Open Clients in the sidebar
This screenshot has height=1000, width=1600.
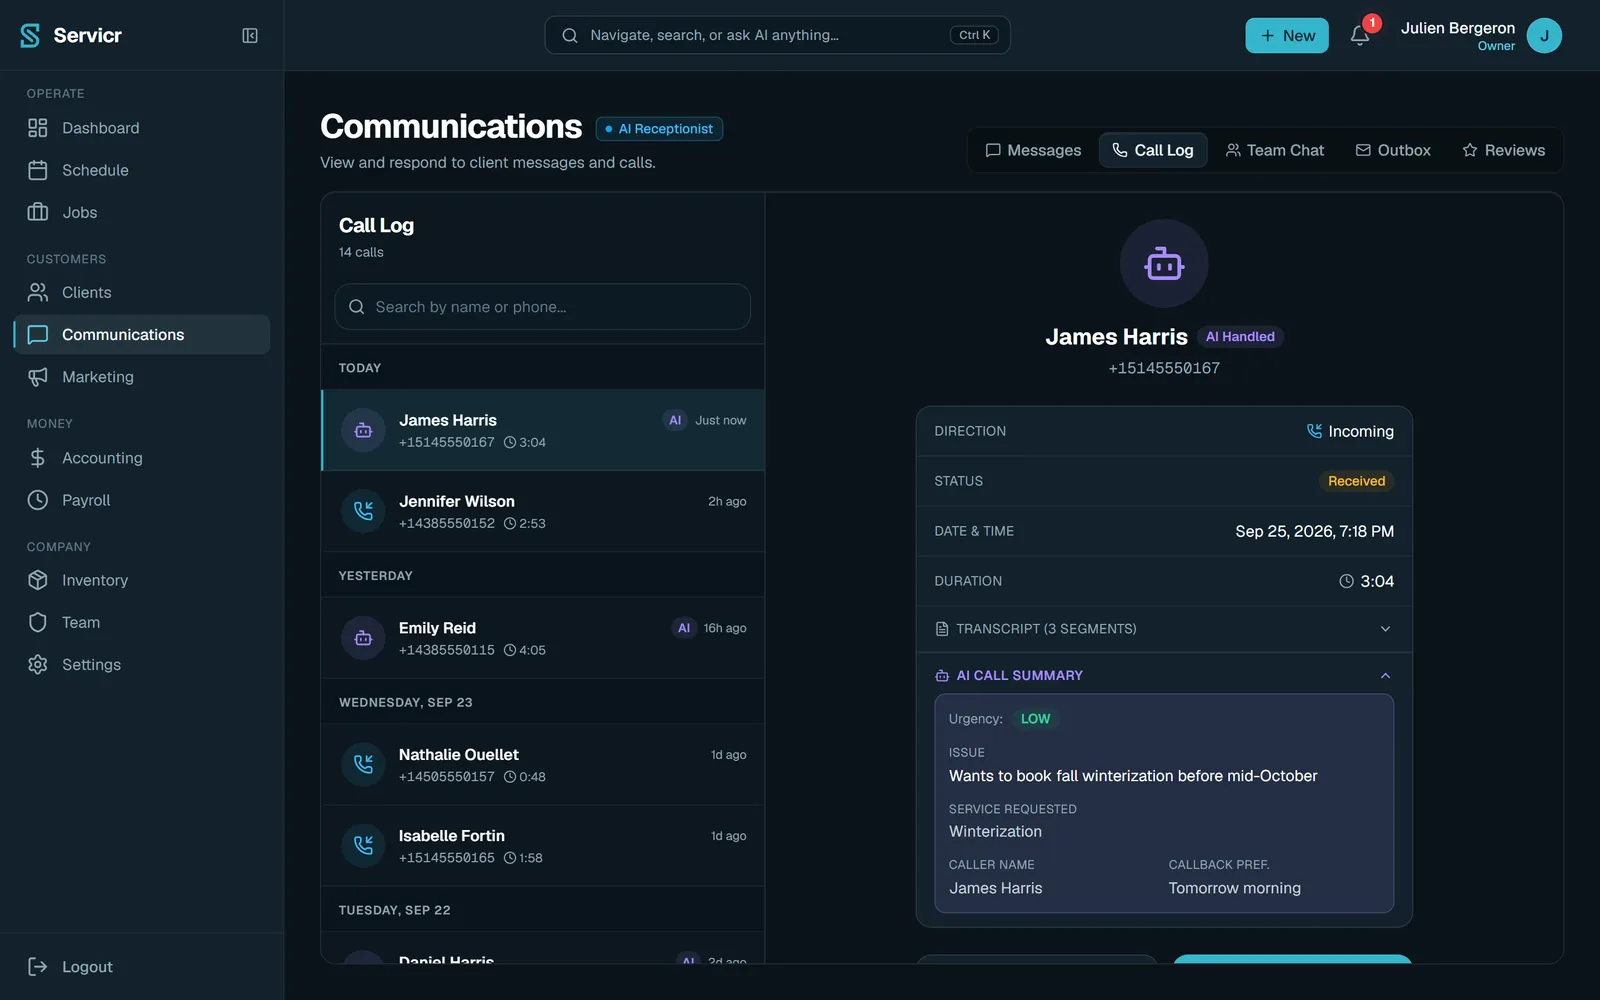point(141,292)
